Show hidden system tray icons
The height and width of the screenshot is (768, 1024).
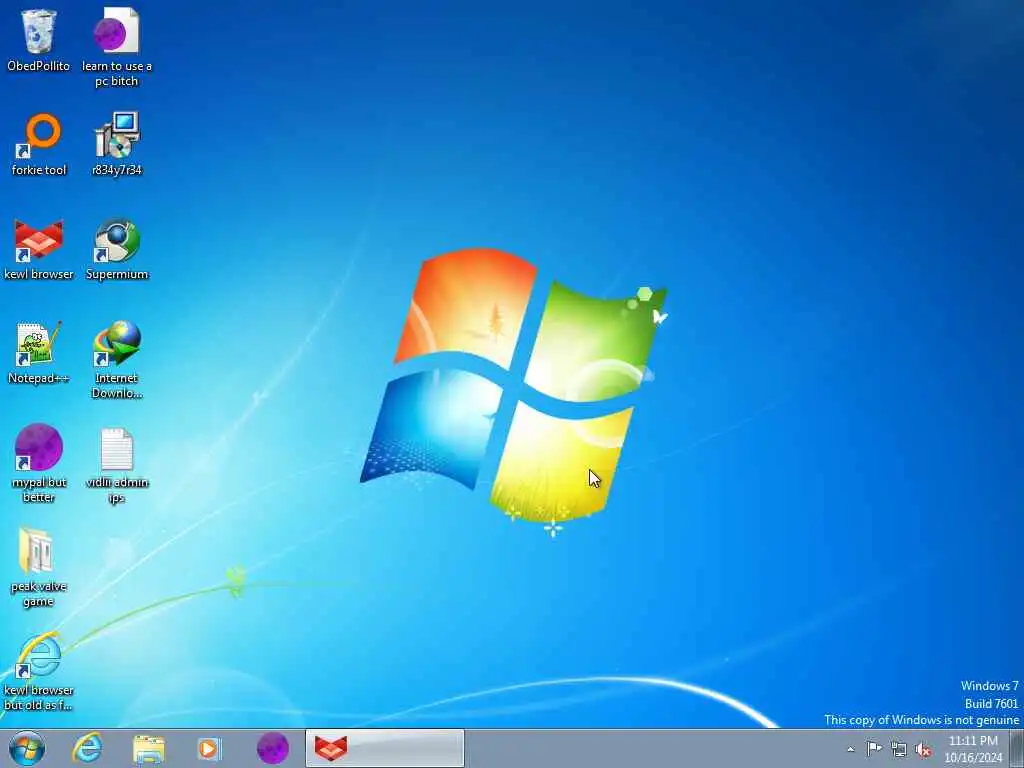coord(850,750)
